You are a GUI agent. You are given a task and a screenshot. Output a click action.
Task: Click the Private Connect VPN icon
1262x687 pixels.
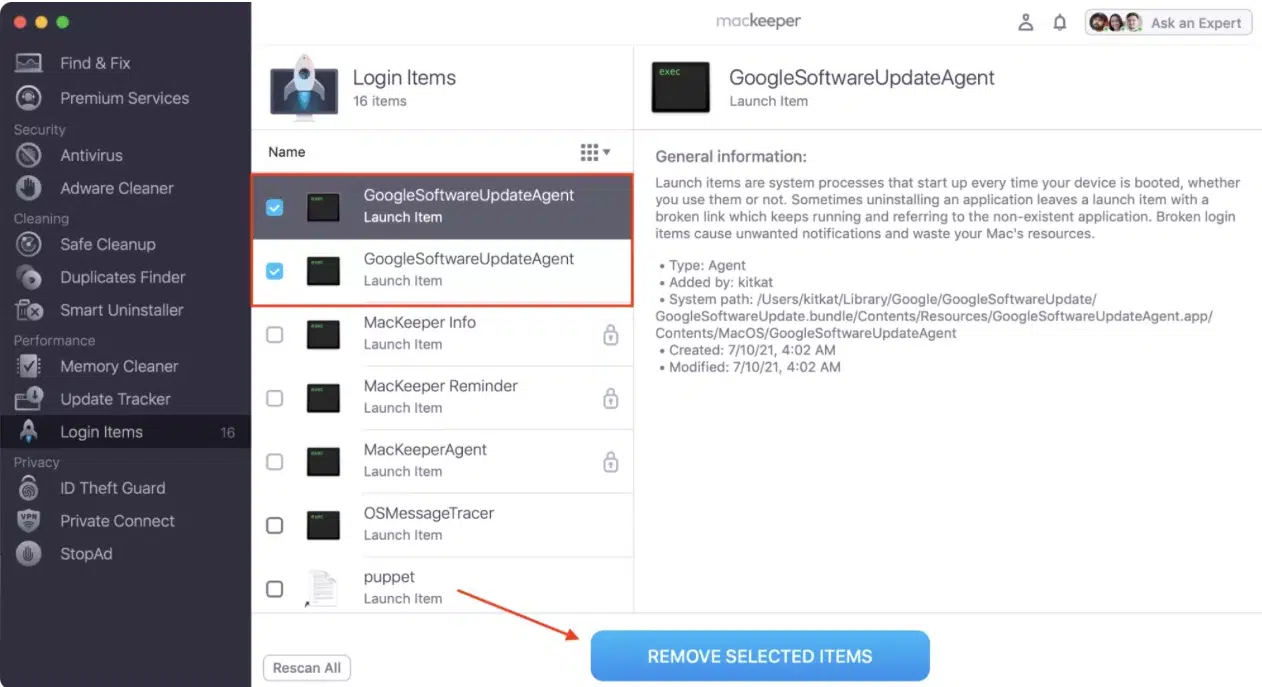click(29, 521)
